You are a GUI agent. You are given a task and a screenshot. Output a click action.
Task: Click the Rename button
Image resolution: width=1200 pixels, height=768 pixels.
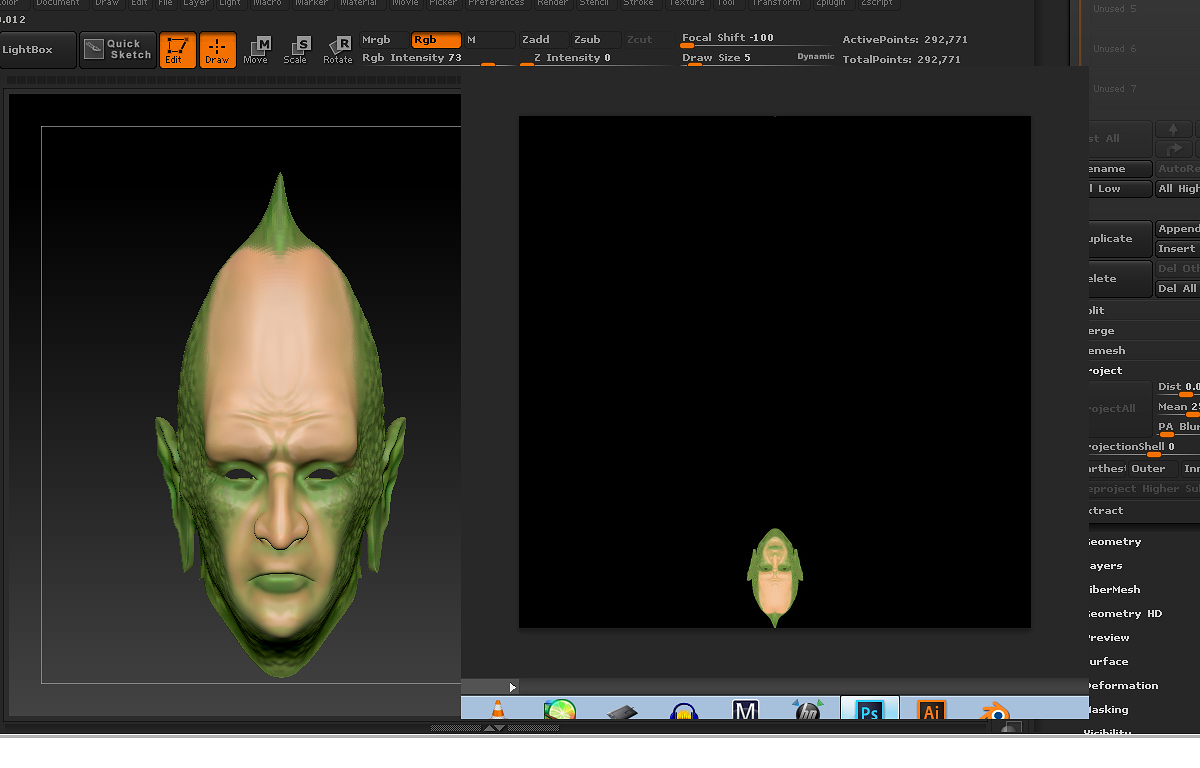point(1120,169)
